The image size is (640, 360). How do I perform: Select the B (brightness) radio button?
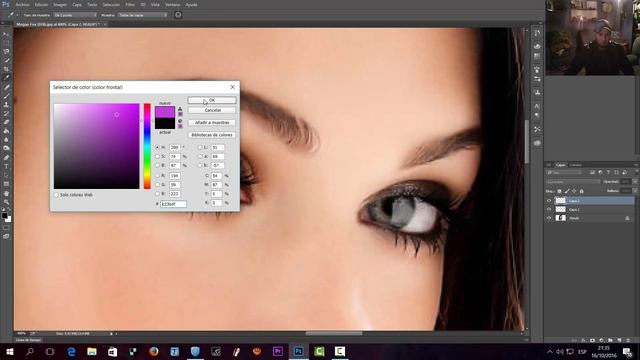tap(158, 165)
